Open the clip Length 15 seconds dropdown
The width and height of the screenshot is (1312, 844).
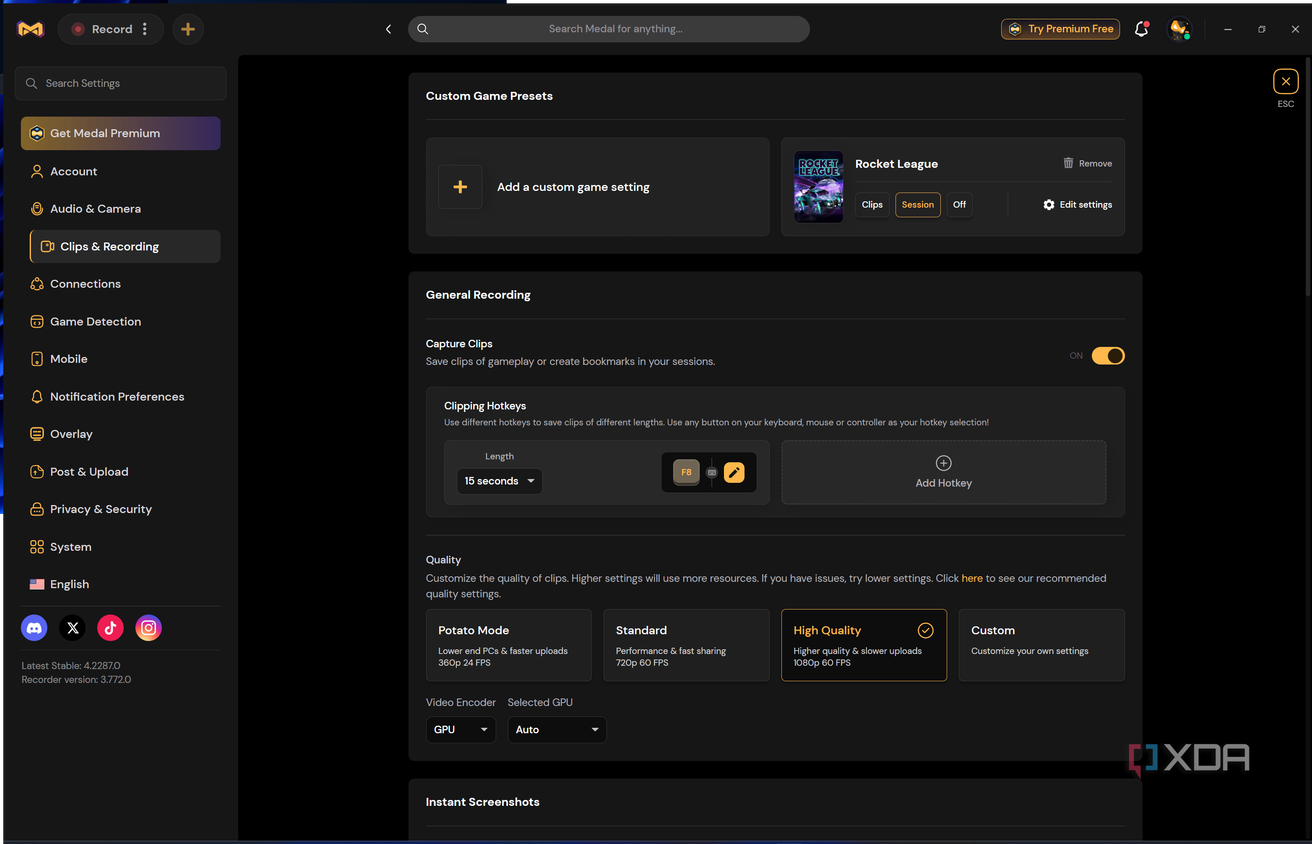[x=499, y=481]
